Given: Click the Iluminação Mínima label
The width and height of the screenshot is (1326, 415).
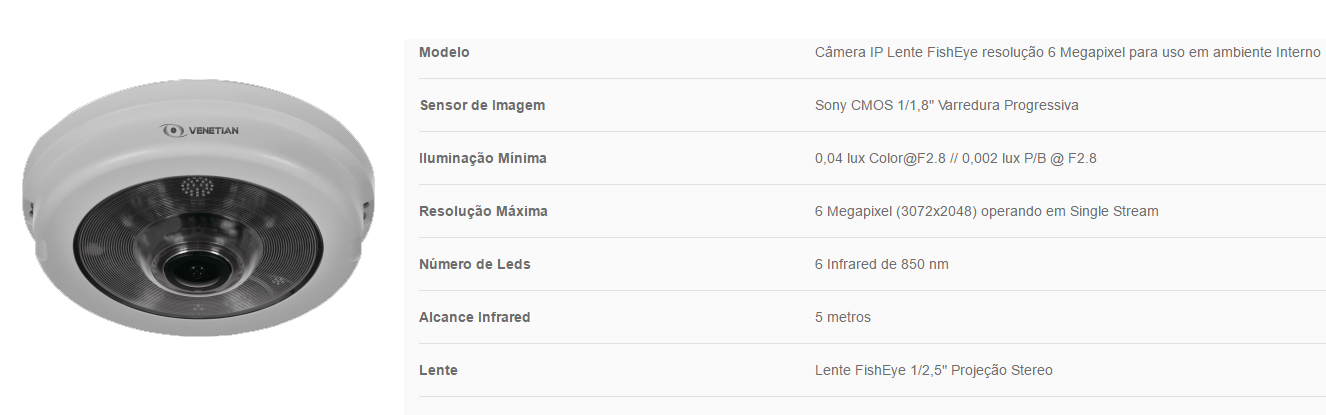Looking at the screenshot, I should (x=483, y=158).
